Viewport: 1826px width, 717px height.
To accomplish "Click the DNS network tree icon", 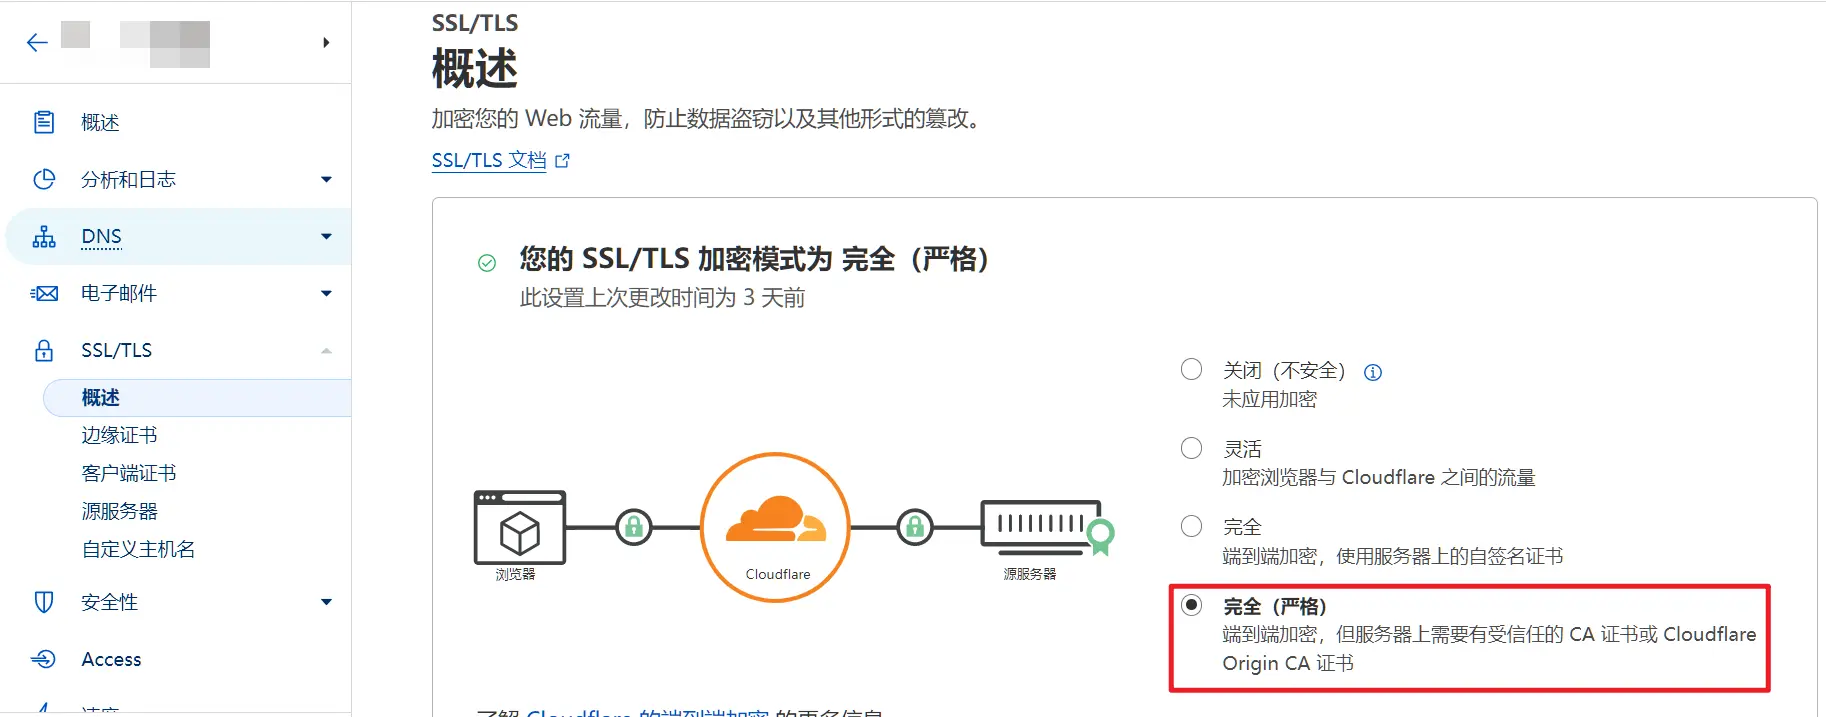I will point(44,237).
